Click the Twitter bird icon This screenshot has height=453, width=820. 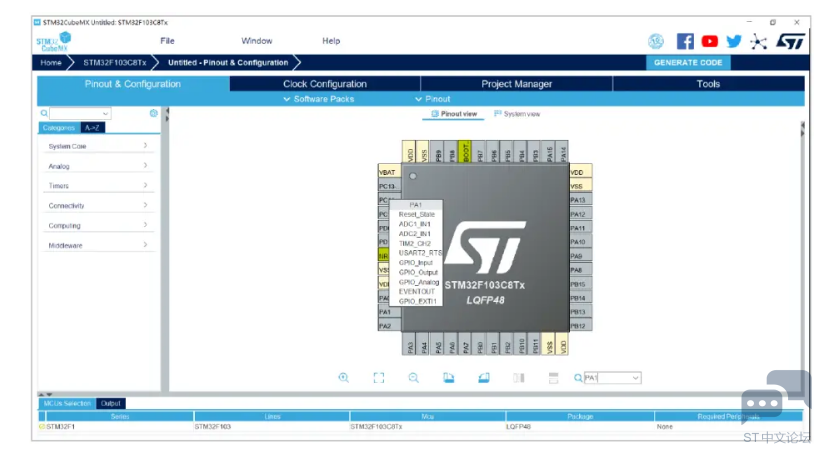click(x=734, y=41)
